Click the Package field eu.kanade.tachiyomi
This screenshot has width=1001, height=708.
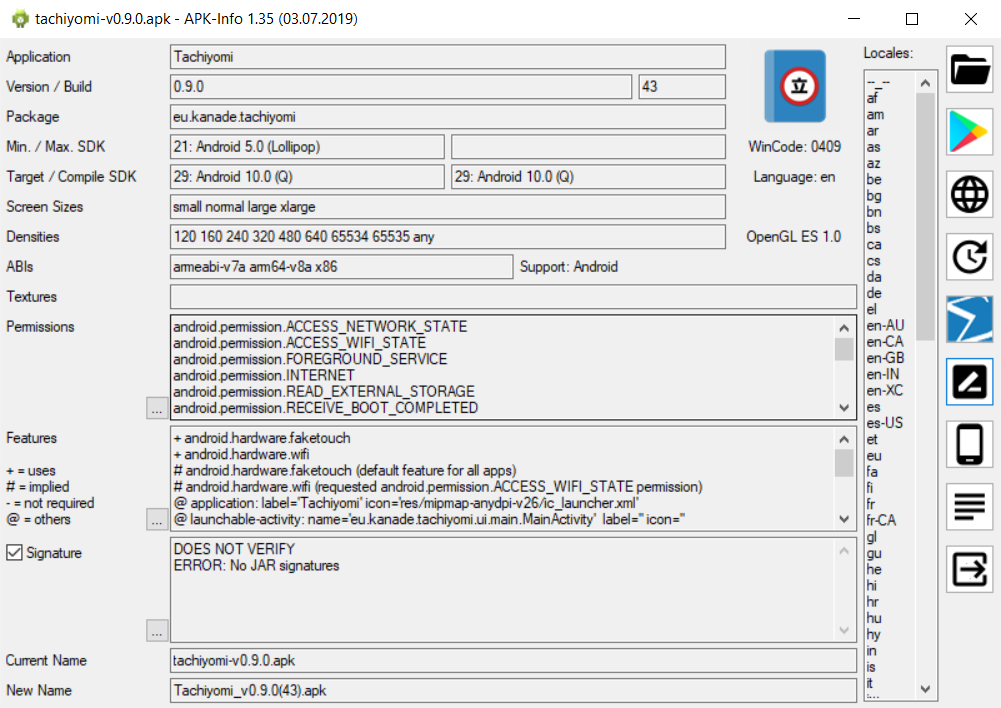(448, 117)
